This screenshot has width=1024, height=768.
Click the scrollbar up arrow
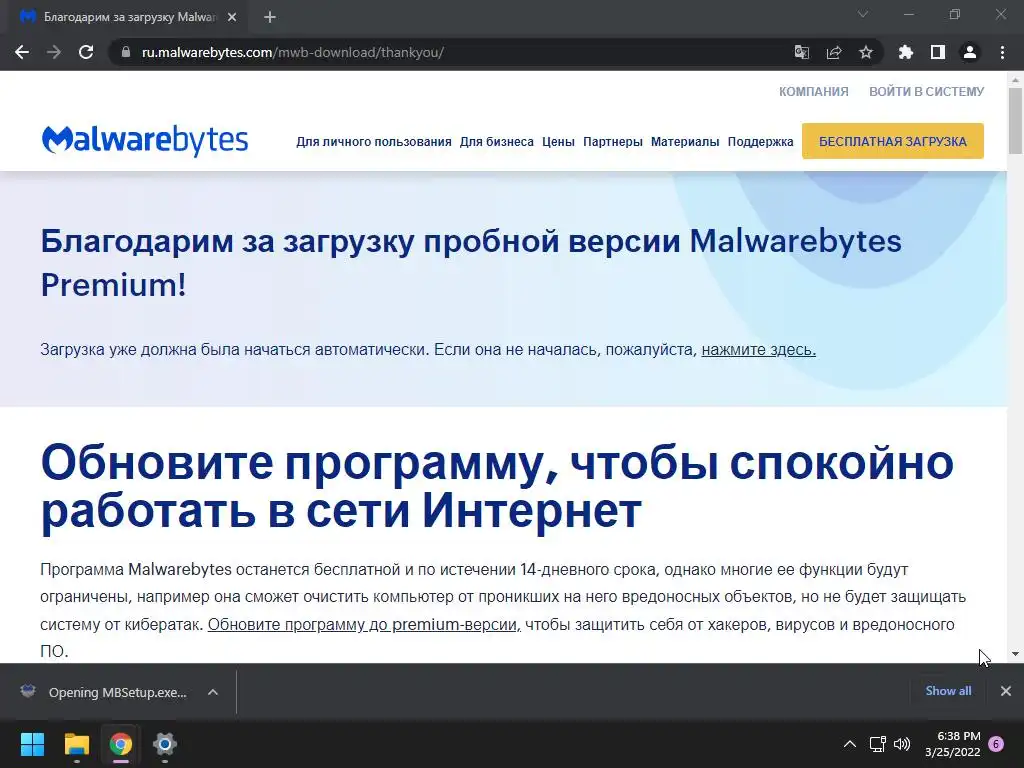click(x=1015, y=80)
